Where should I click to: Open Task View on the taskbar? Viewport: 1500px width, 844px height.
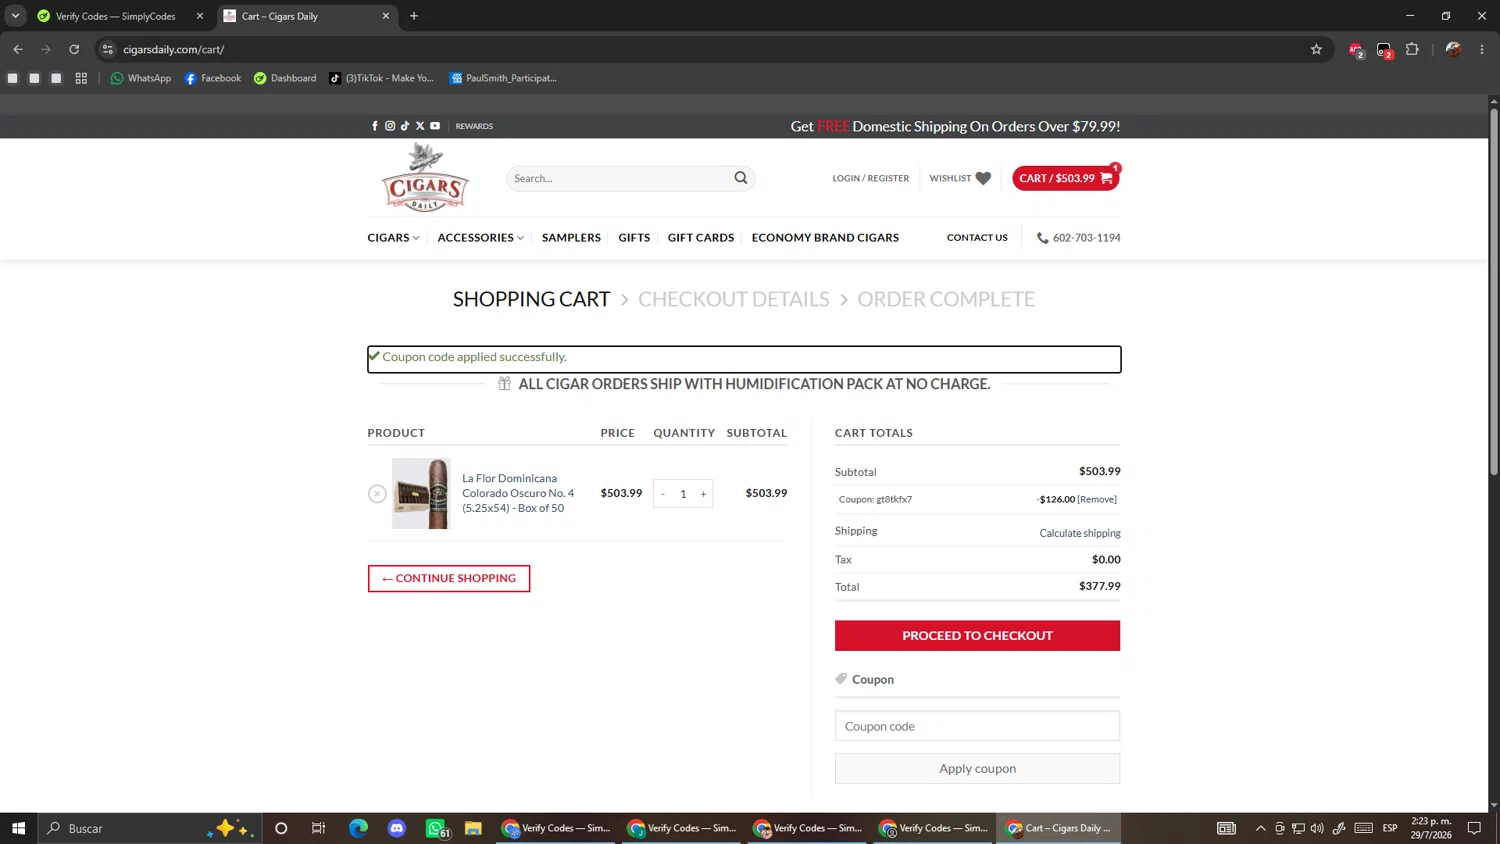click(x=319, y=828)
